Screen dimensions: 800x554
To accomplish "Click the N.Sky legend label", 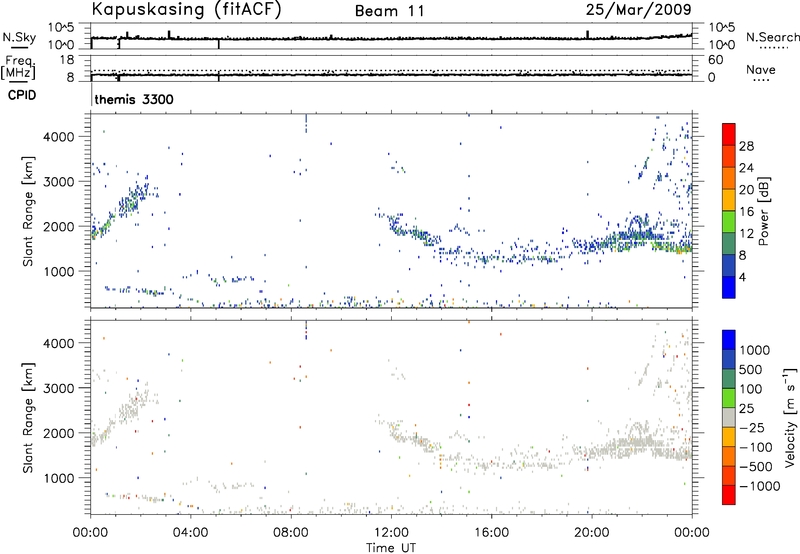I will pos(19,37).
